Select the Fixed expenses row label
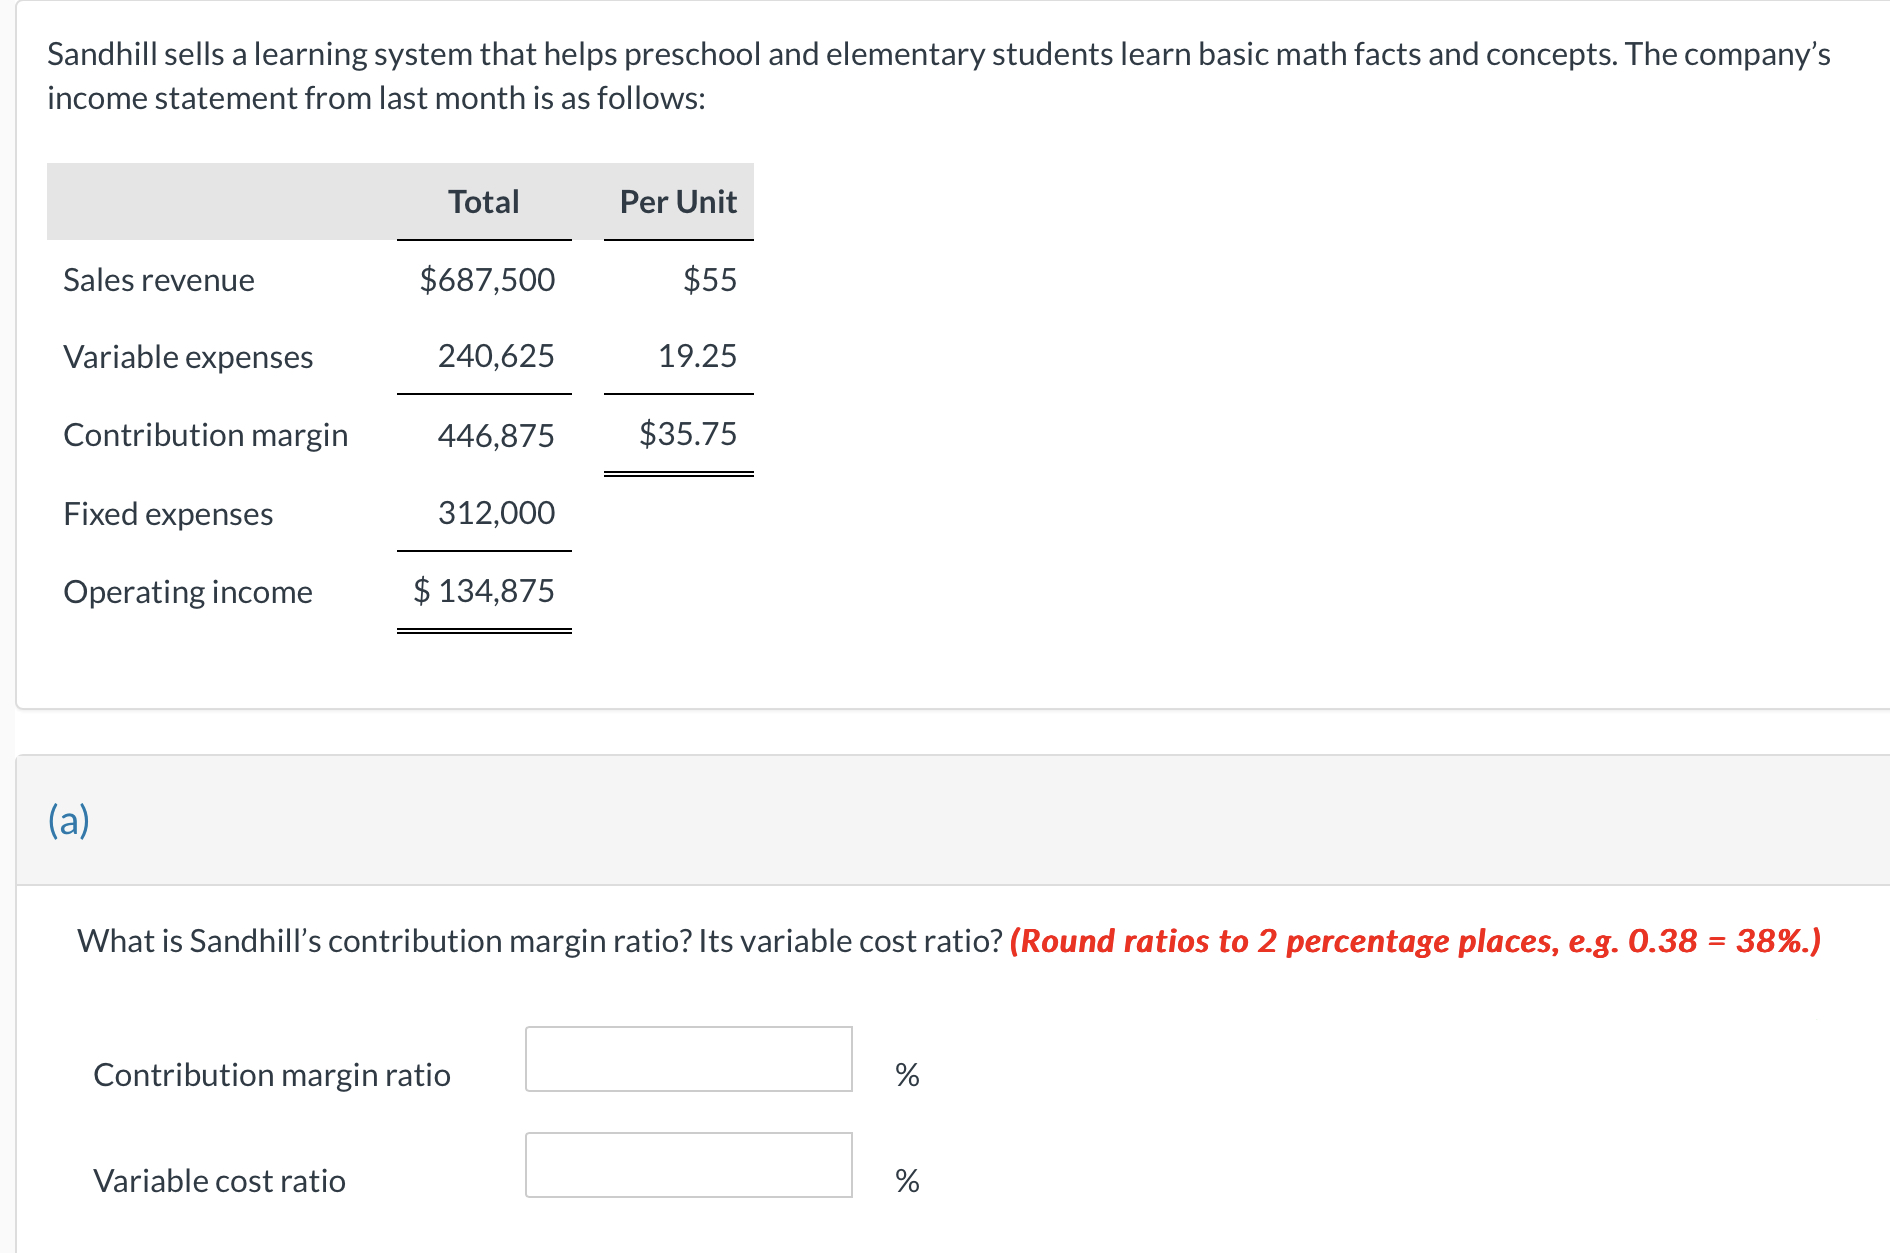This screenshot has width=1890, height=1253. click(x=168, y=514)
